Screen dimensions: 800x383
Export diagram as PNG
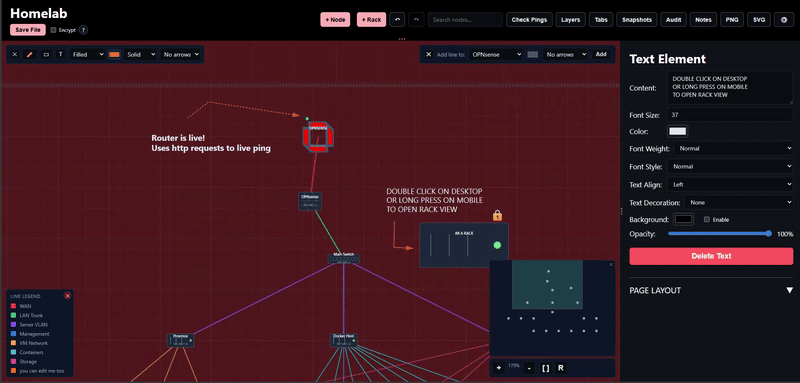tap(732, 20)
